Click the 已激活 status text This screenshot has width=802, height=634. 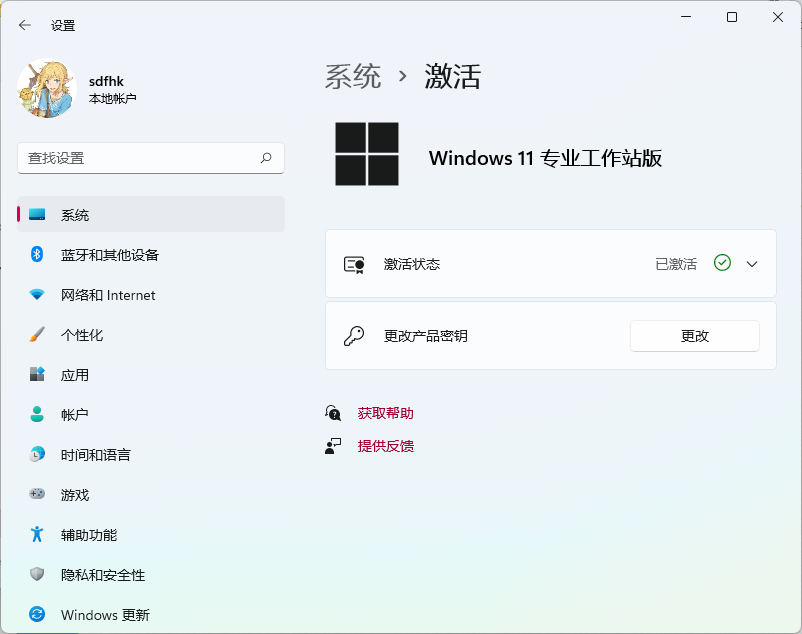tap(676, 264)
